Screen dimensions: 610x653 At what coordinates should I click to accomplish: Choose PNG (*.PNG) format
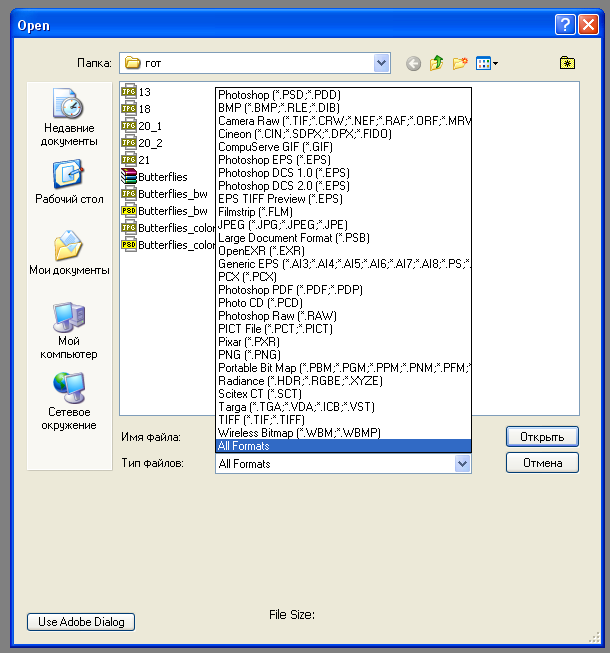point(344,355)
